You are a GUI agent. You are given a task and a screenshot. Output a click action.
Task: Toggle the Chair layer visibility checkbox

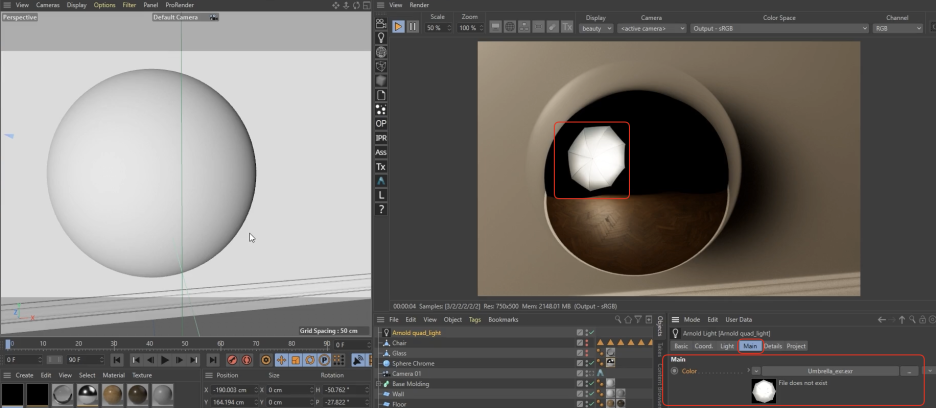coord(579,342)
